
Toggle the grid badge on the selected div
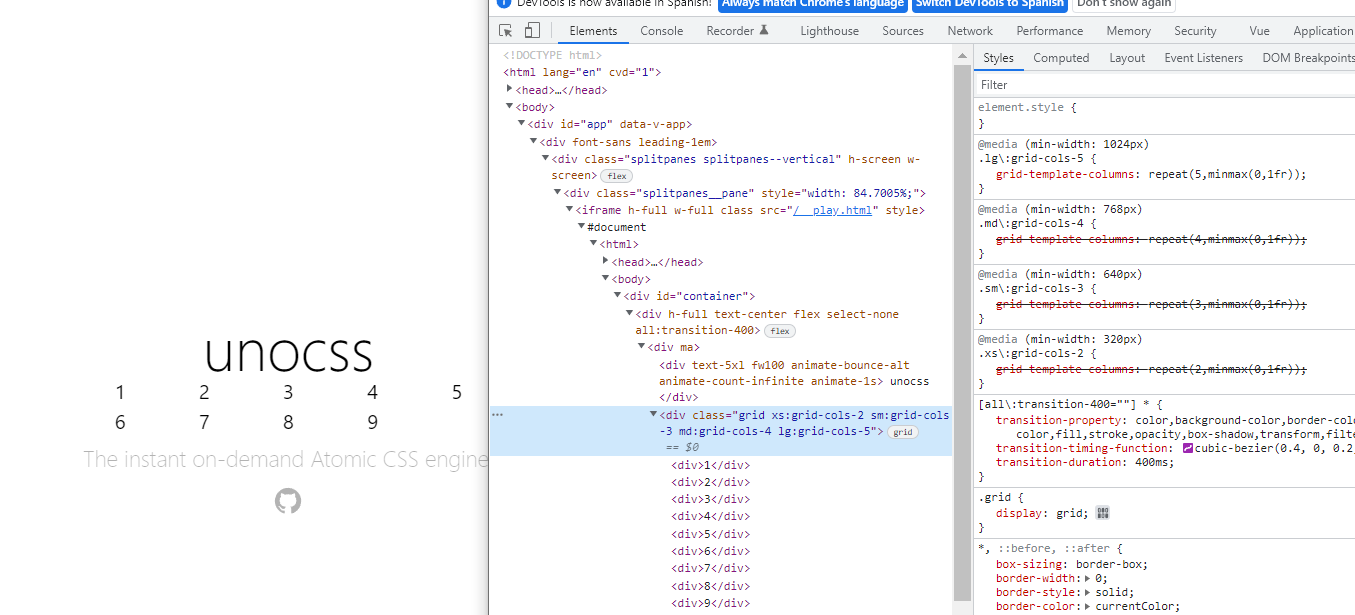click(902, 431)
